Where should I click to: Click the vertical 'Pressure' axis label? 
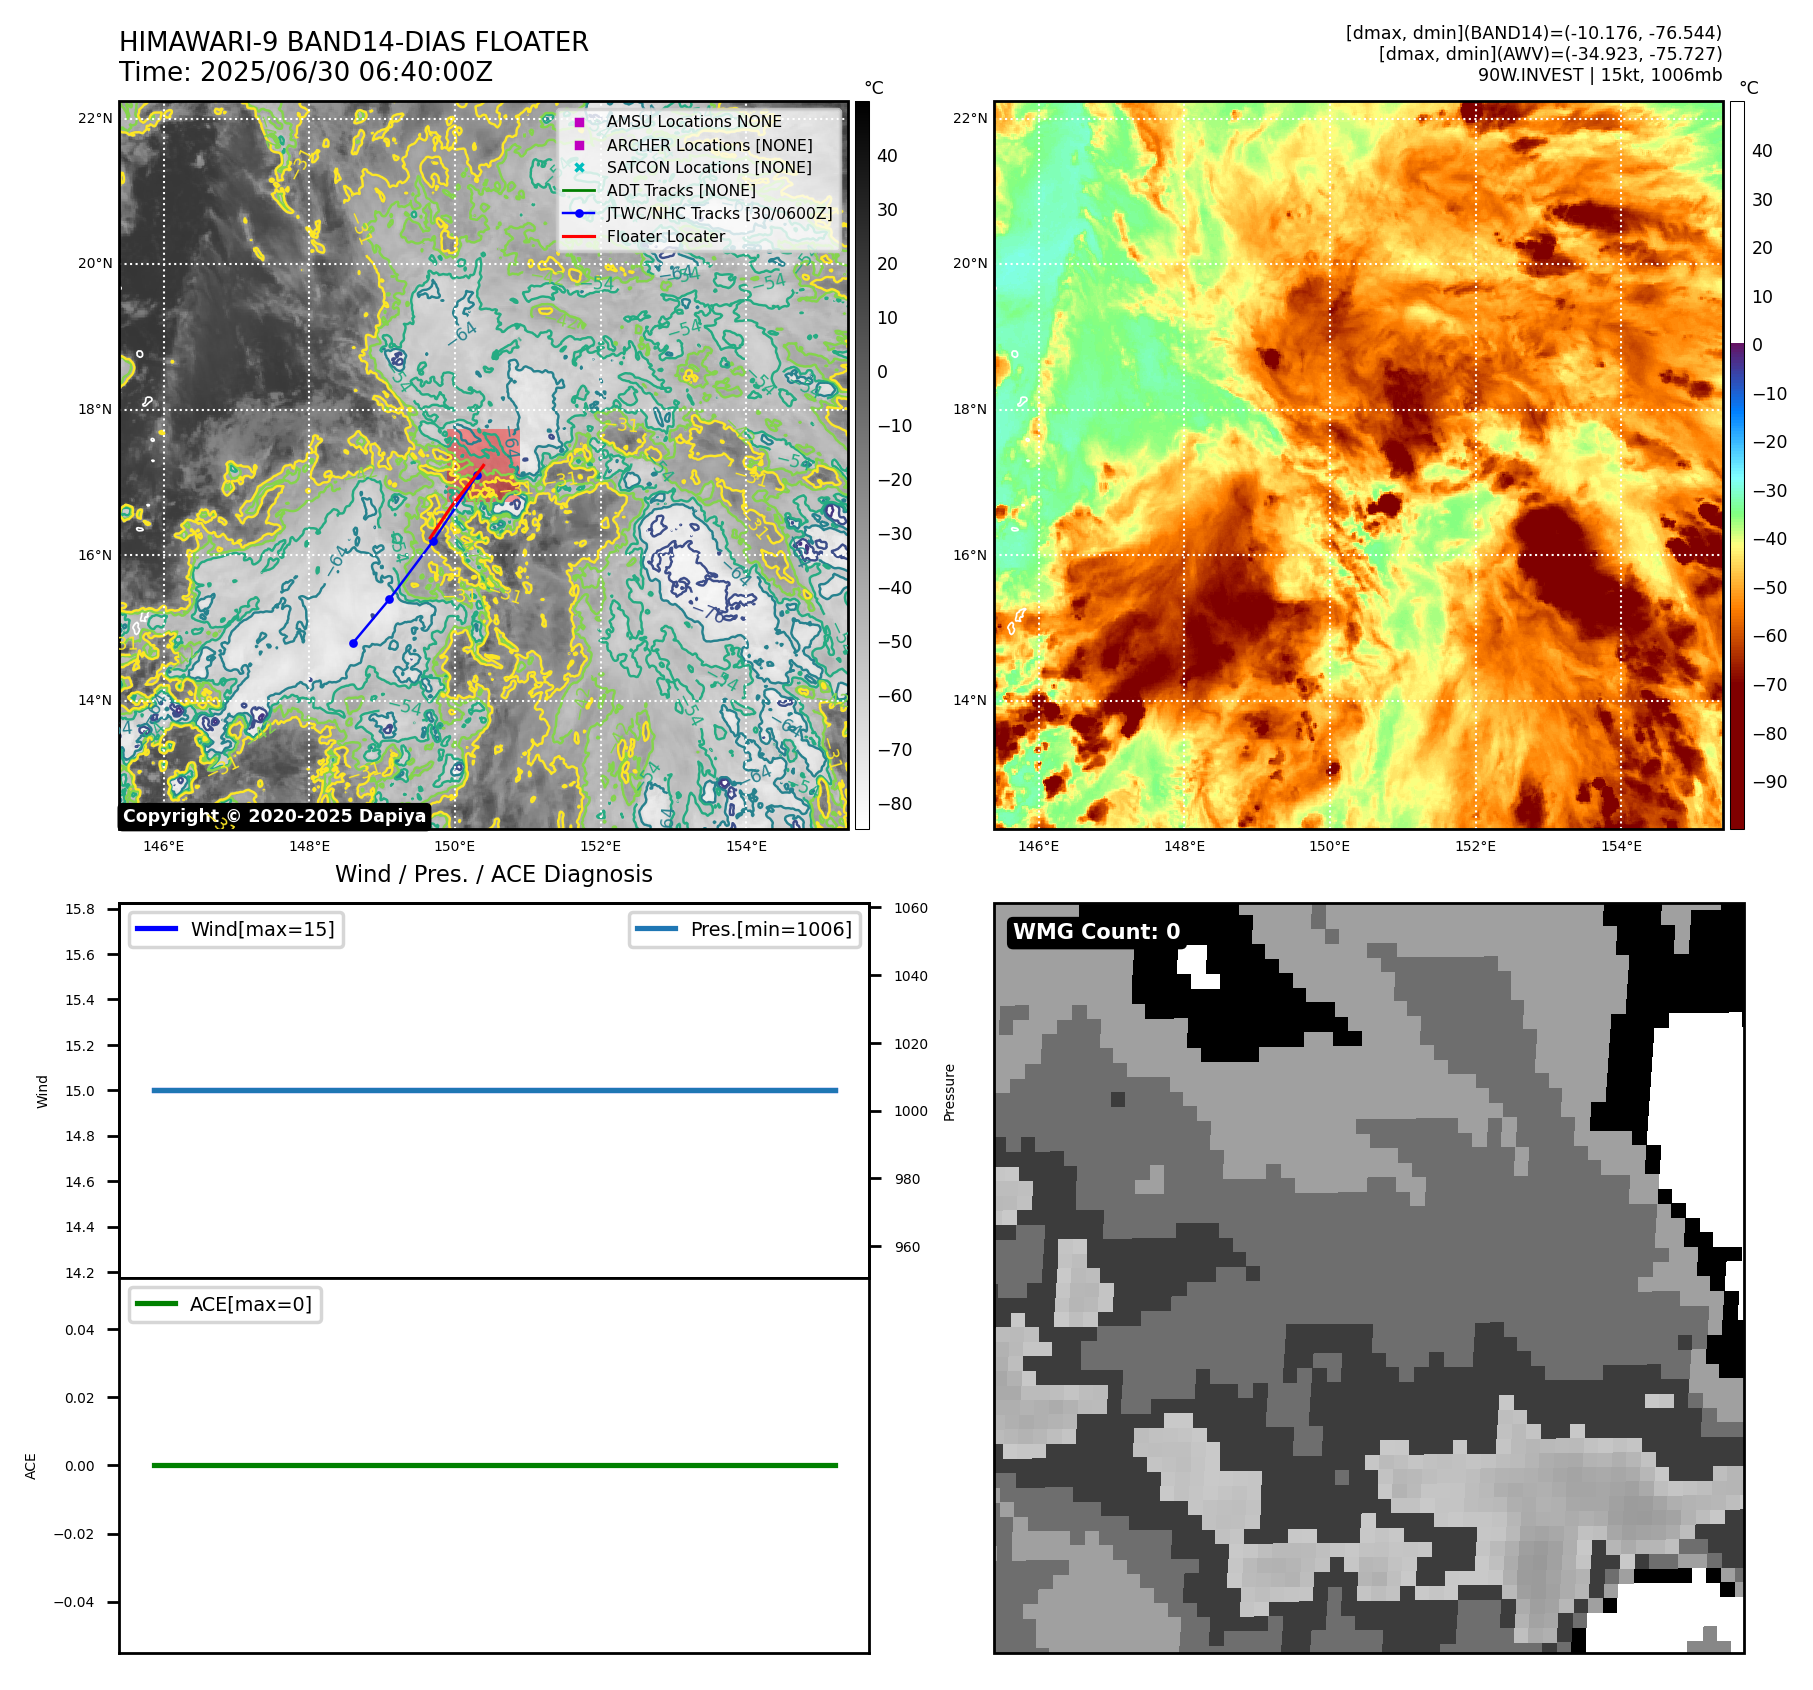click(x=950, y=1092)
